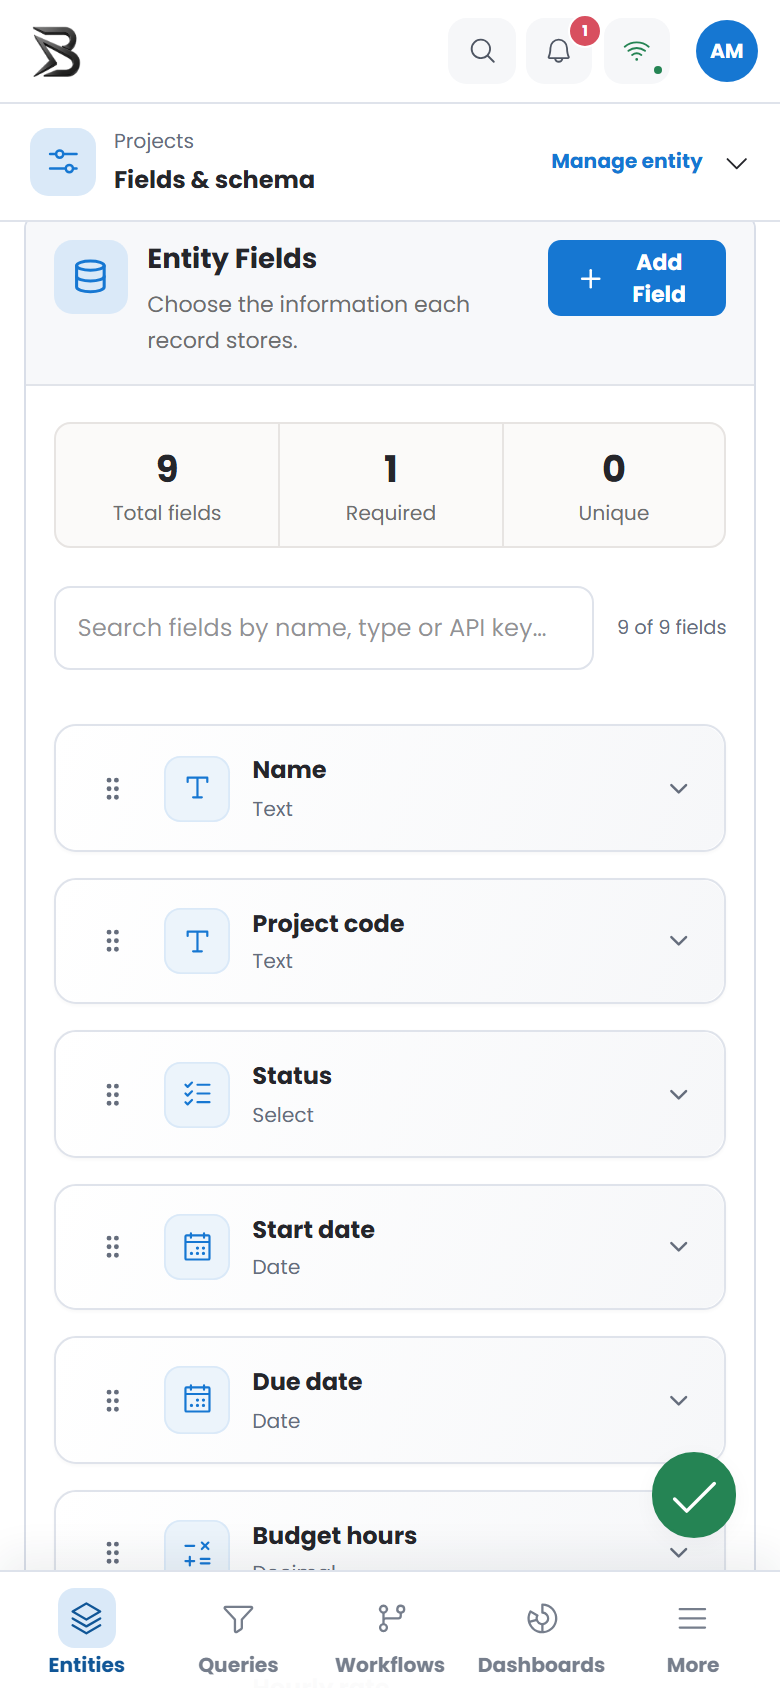Viewport: 780px width, 1688px height.
Task: Open the Manage entity dropdown chevron
Action: click(x=737, y=163)
